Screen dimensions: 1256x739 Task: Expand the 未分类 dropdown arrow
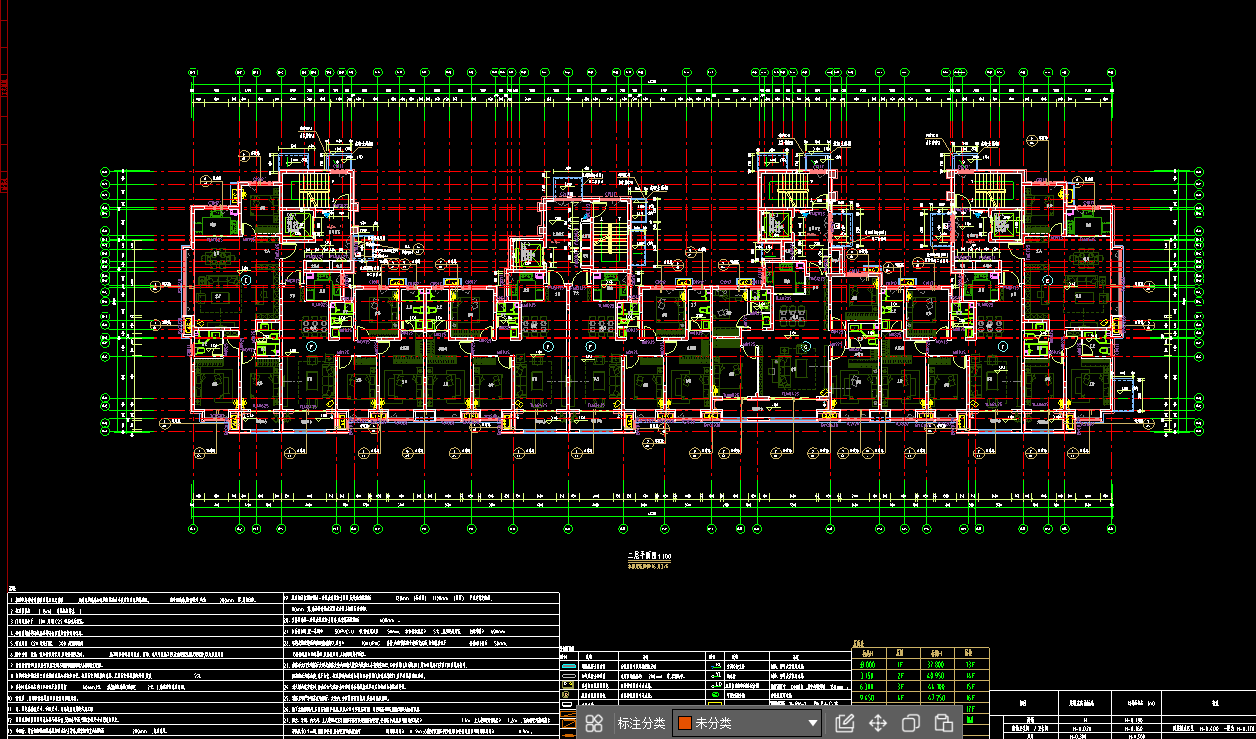(x=813, y=723)
